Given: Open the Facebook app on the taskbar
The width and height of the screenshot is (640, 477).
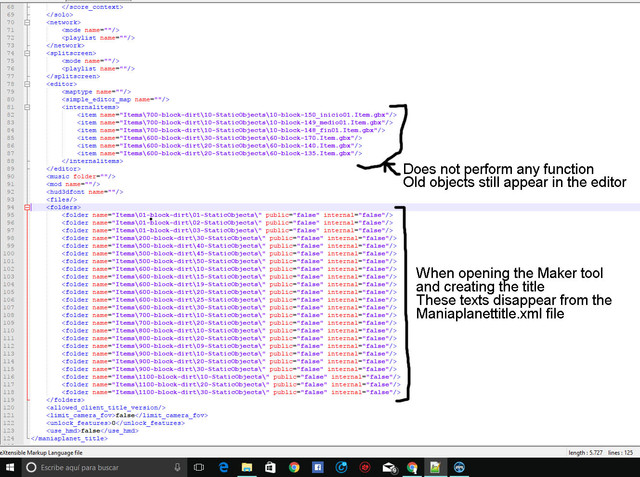Looking at the screenshot, I should 318,467.
